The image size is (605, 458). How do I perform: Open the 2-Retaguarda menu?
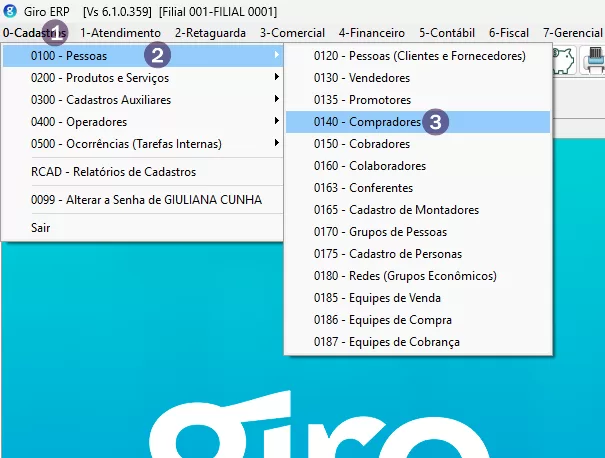pyautogui.click(x=209, y=32)
